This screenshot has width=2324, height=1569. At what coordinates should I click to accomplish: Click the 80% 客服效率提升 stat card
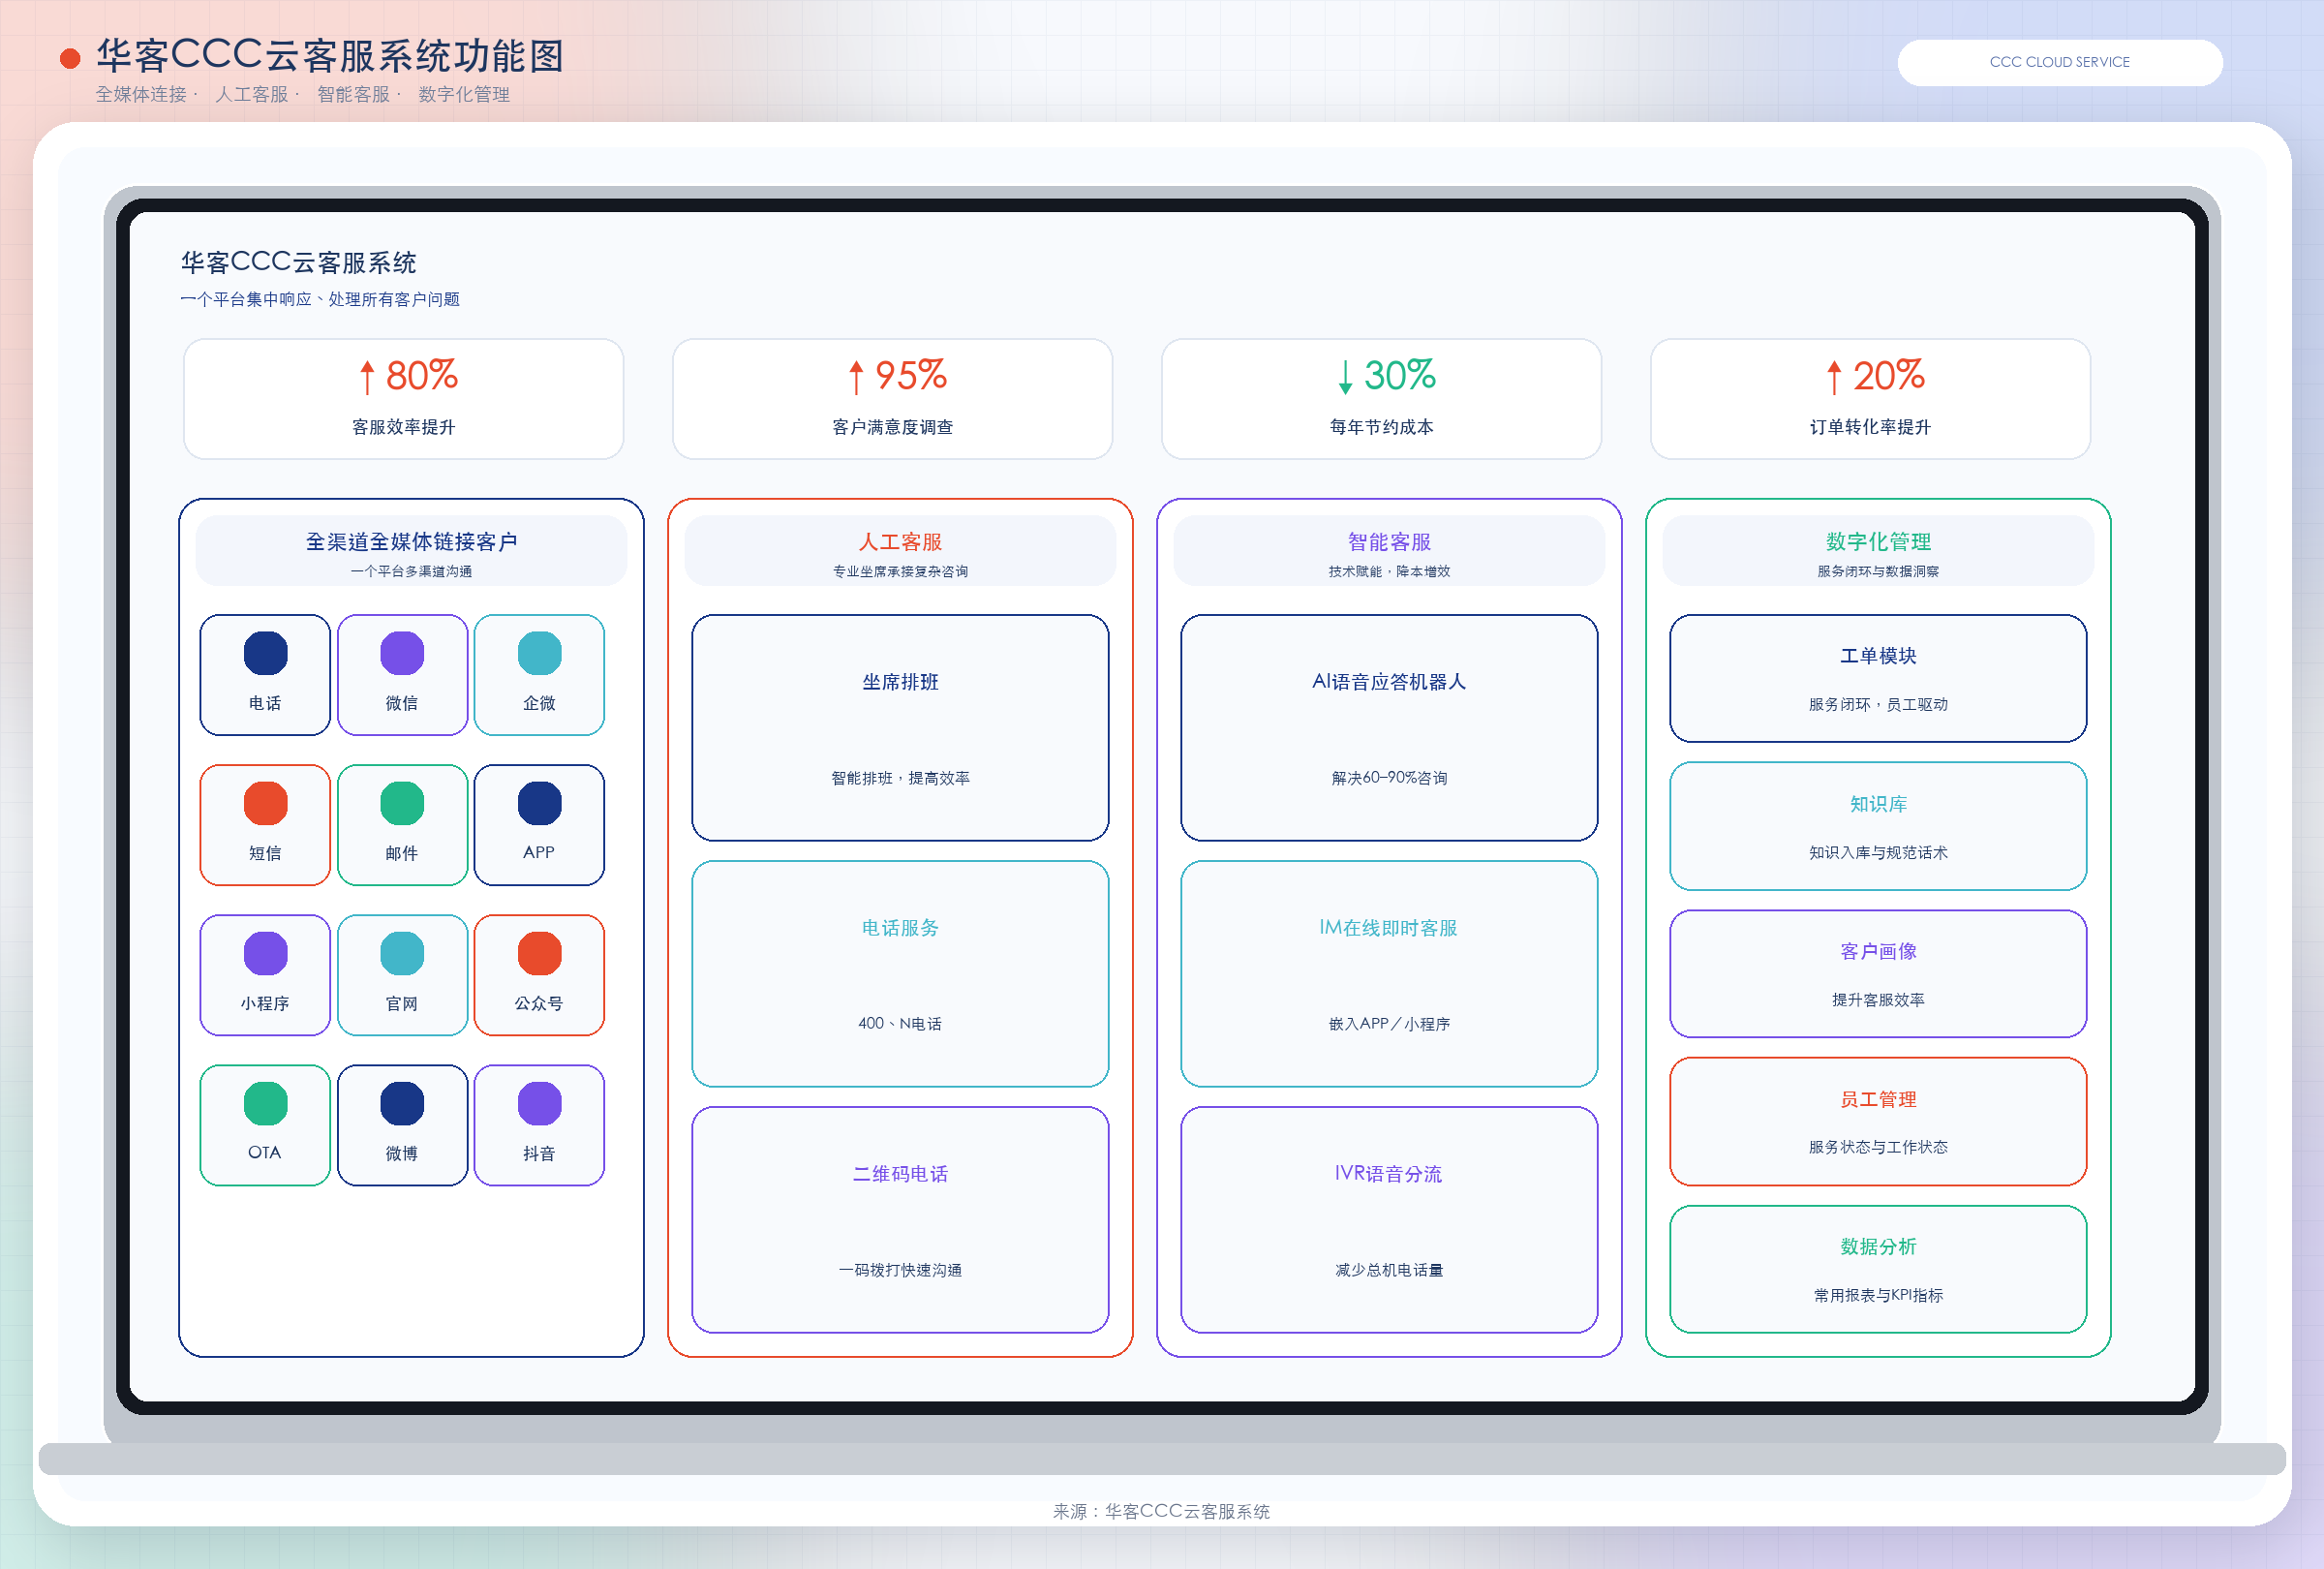[x=404, y=399]
